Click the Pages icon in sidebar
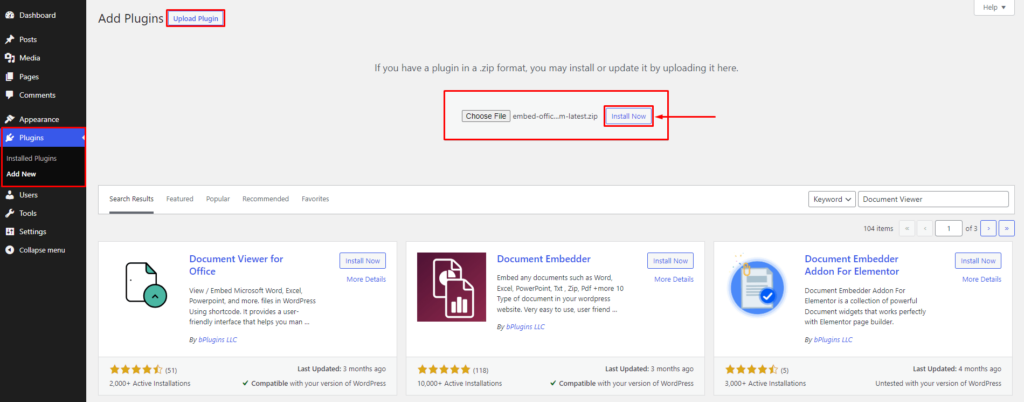Viewport: 1024px width, 402px height. [x=9, y=76]
